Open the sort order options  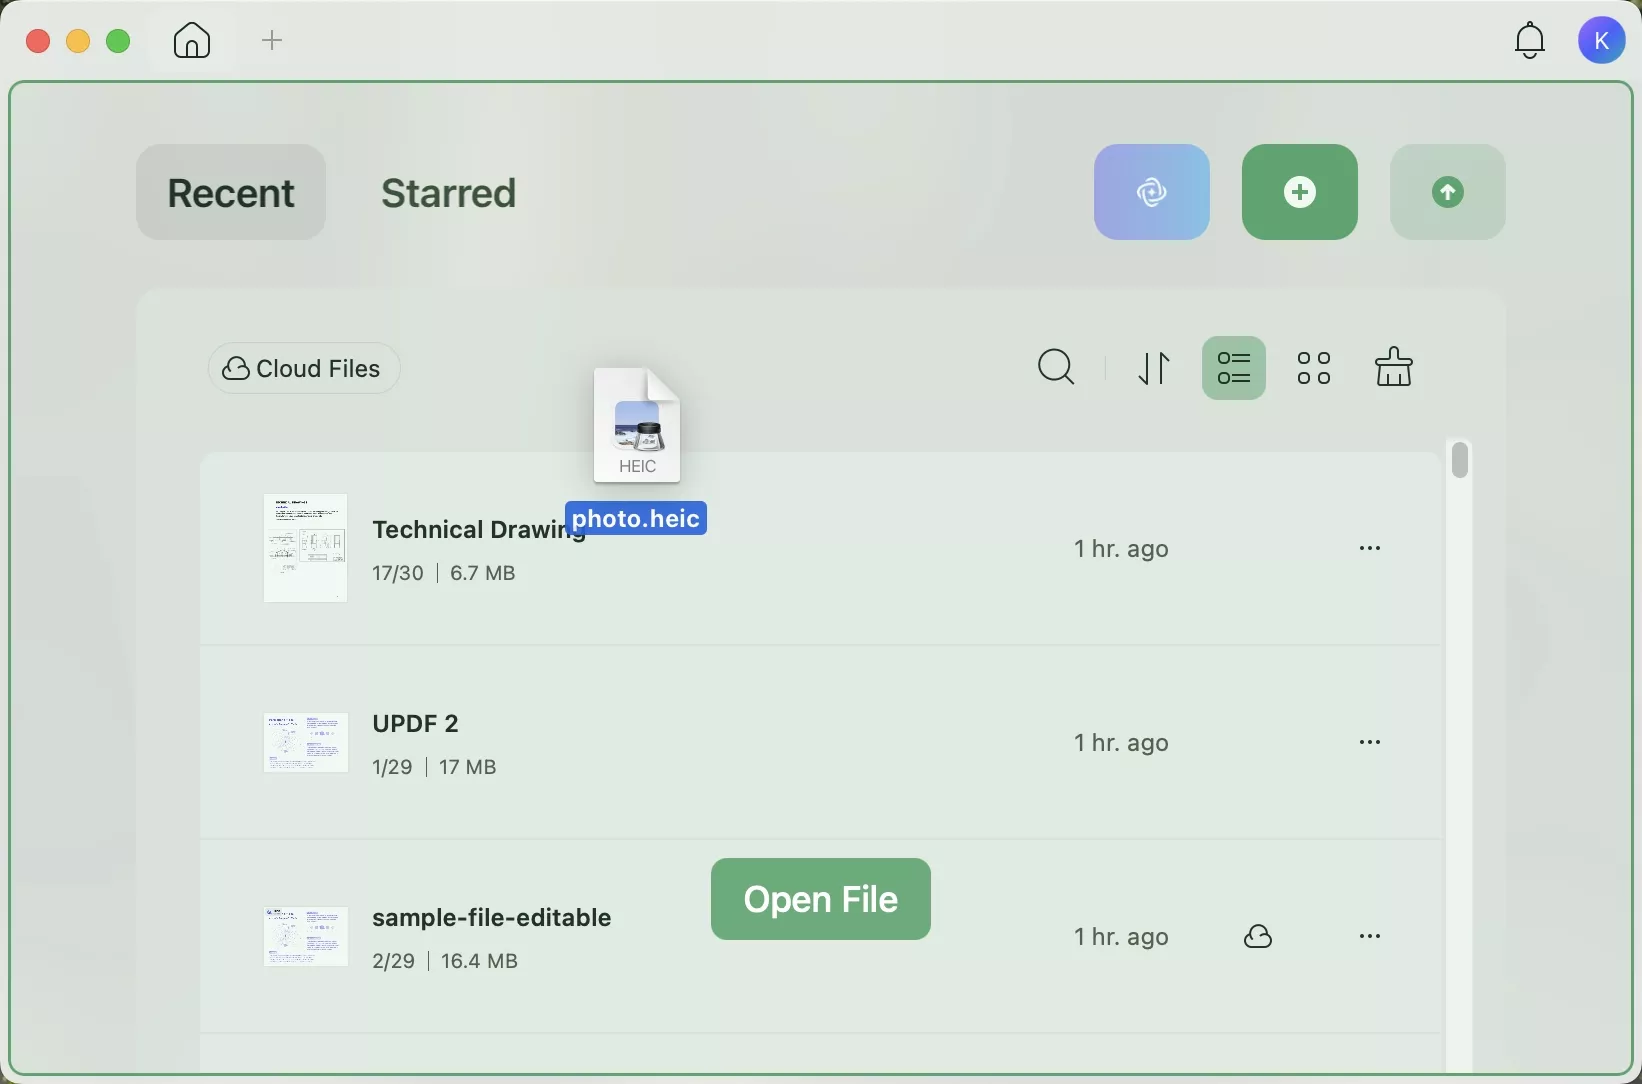[x=1155, y=368]
